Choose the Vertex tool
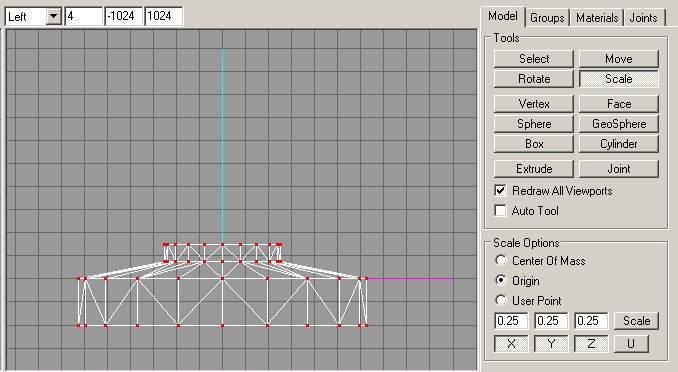 point(534,104)
